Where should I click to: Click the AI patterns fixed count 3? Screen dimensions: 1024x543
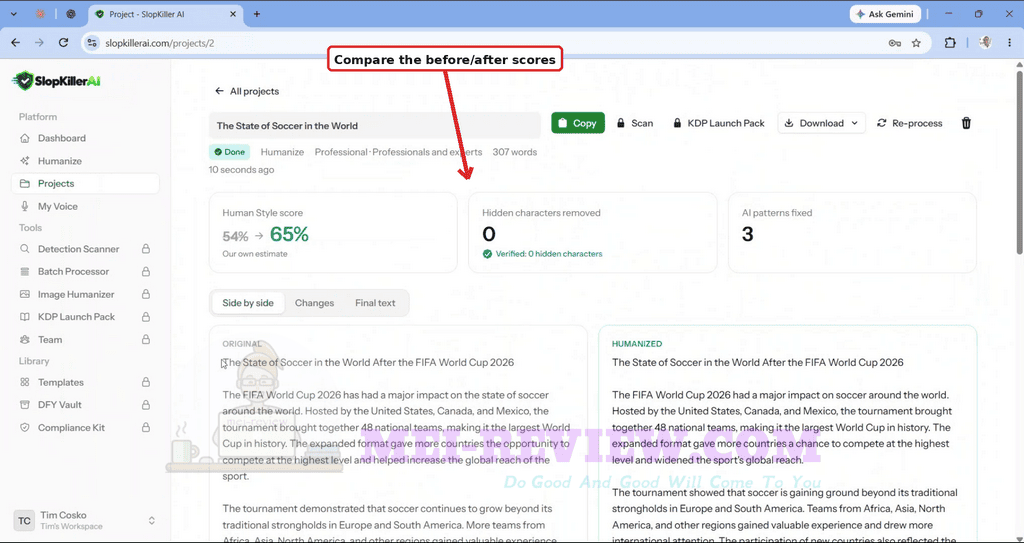click(748, 234)
